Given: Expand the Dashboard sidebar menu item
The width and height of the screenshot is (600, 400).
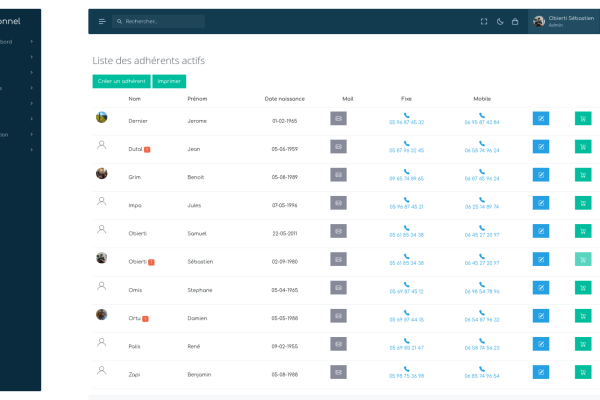Looking at the screenshot, I should 32,42.
